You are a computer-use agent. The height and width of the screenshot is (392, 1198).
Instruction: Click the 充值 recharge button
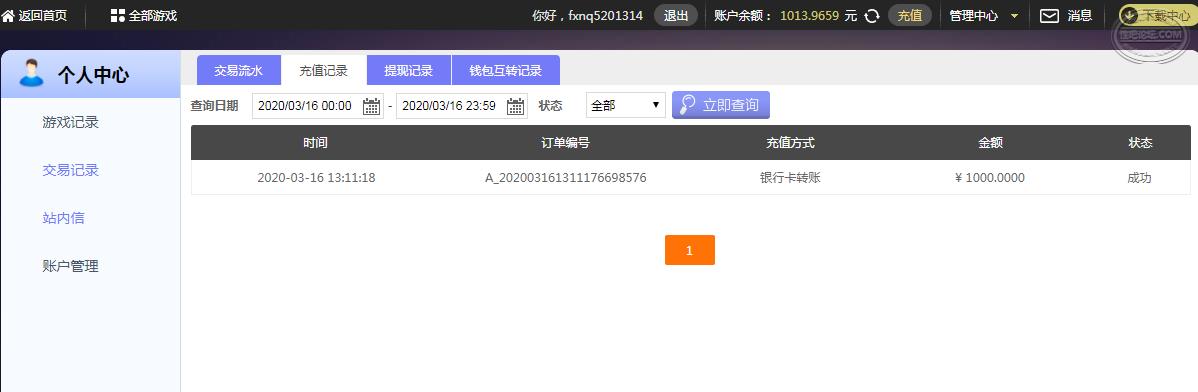pos(909,15)
